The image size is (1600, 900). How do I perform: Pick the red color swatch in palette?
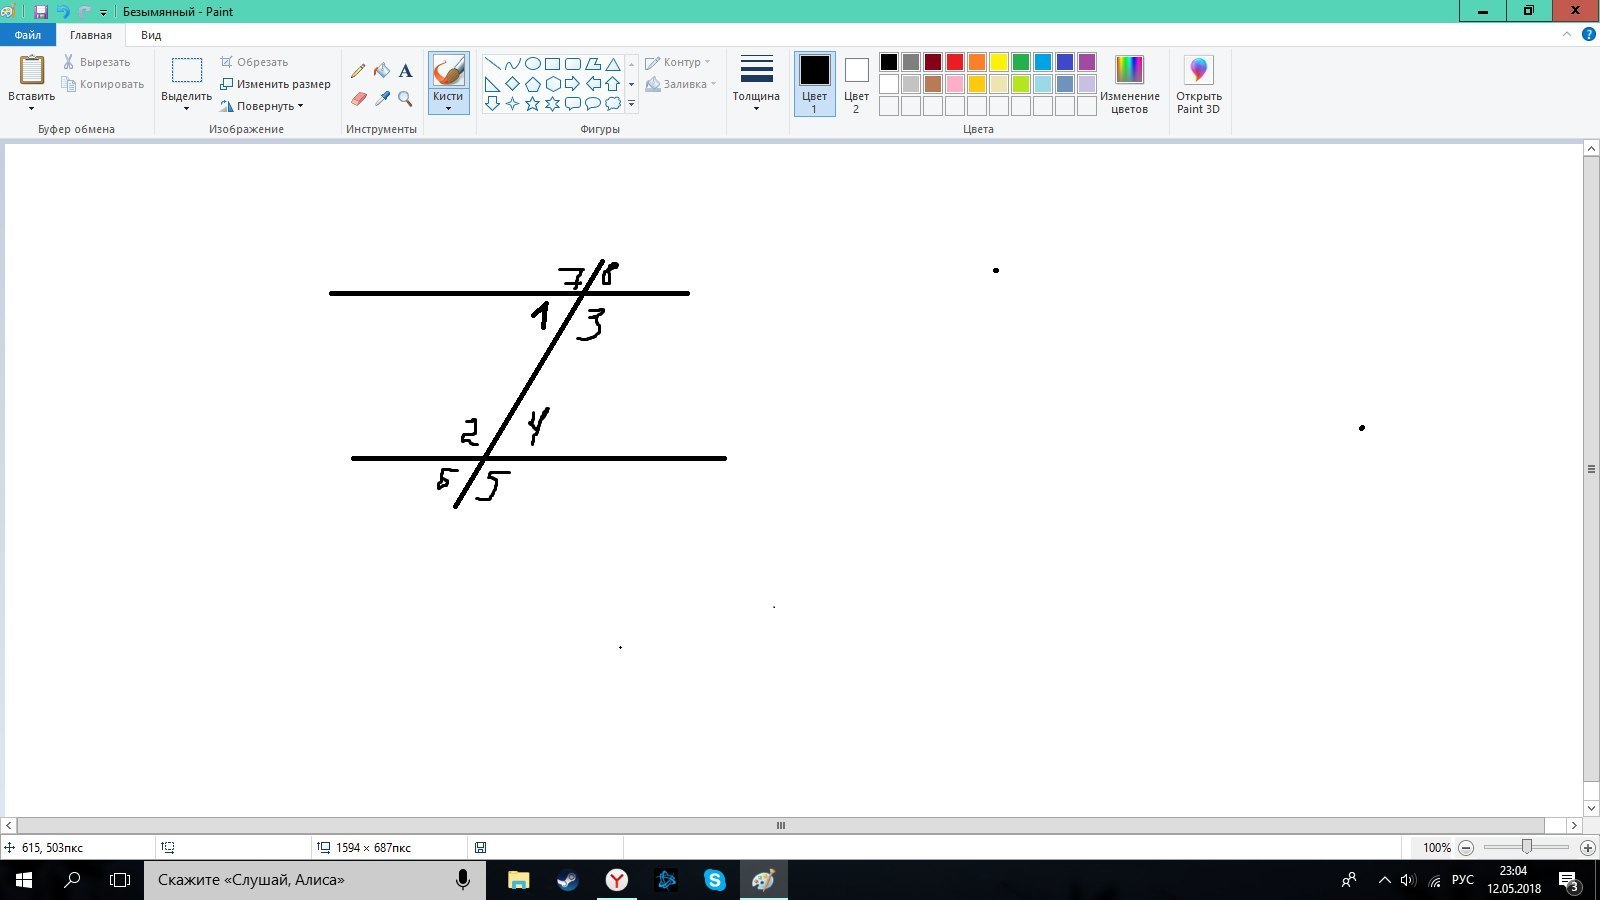(x=955, y=62)
